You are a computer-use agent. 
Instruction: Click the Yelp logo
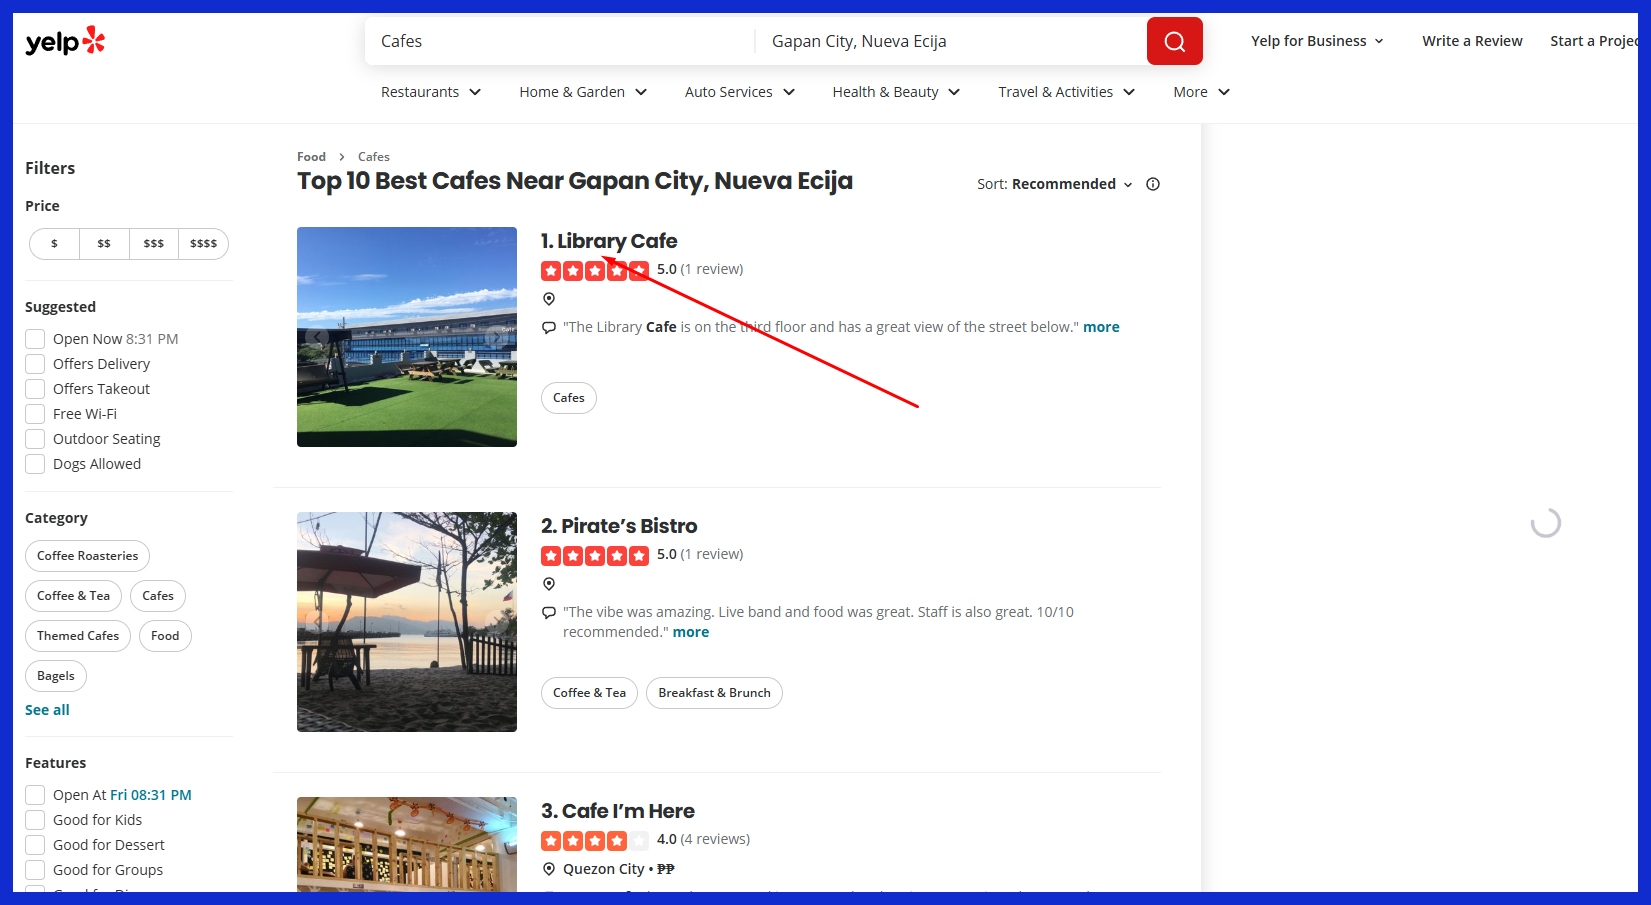(65, 41)
